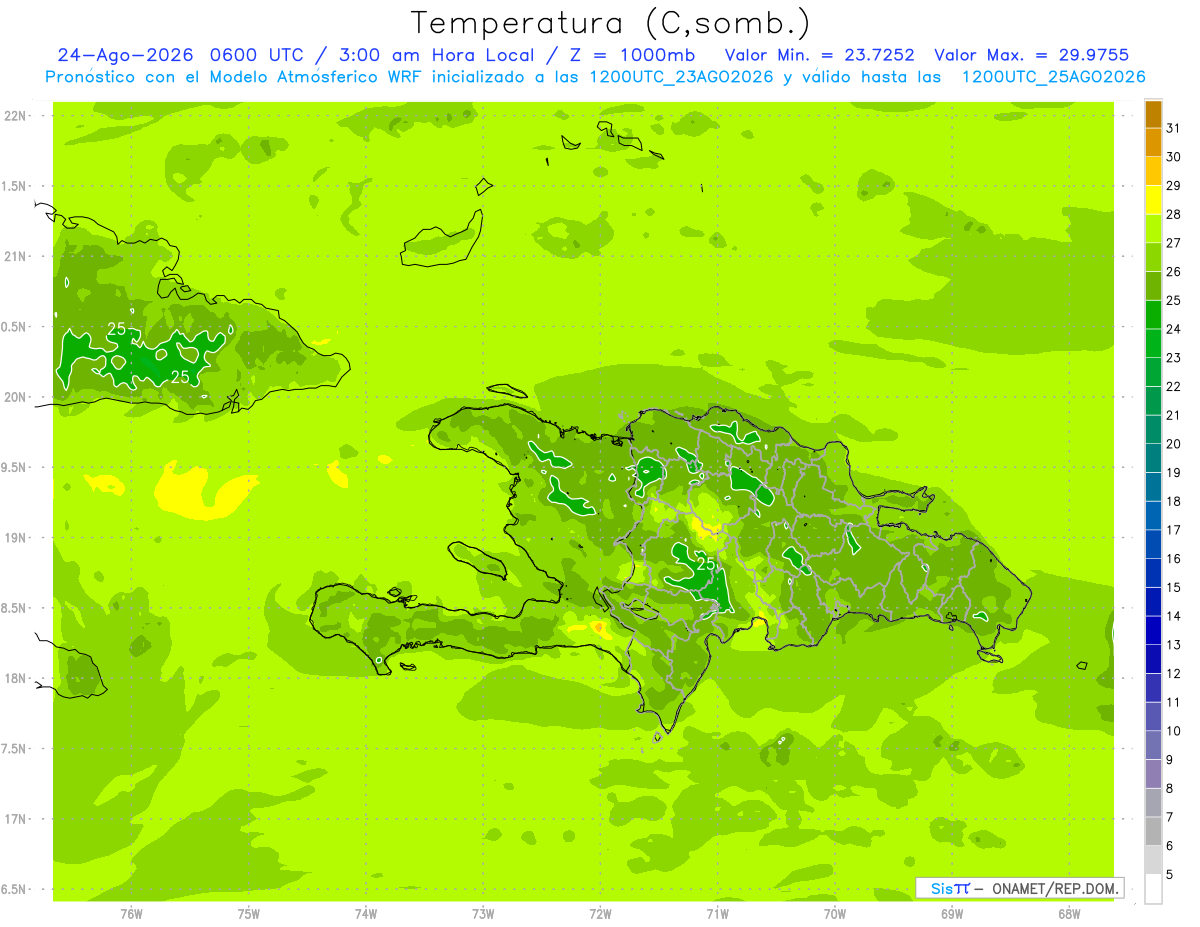The width and height of the screenshot is (1200, 927).
Task: Click the '74W' longitude label
Action: click(366, 914)
